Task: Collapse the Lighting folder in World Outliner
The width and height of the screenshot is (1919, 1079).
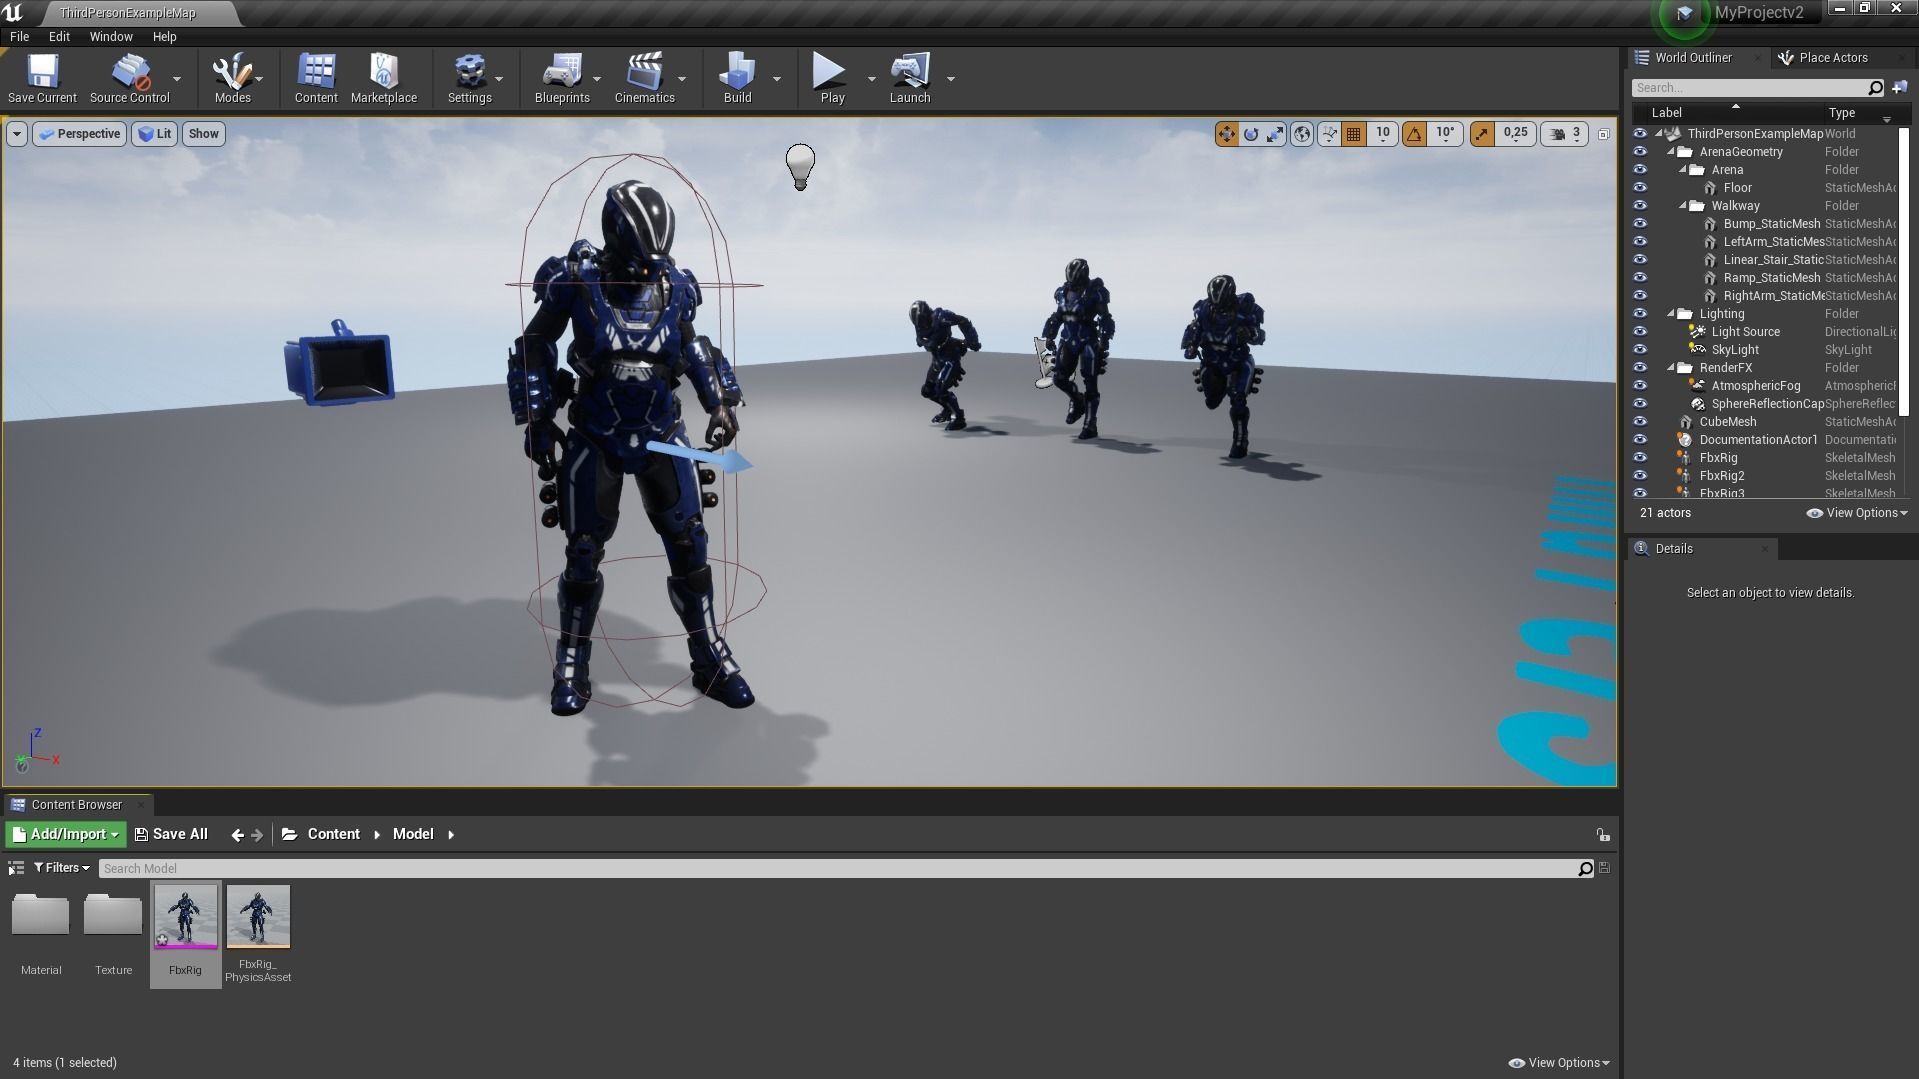Action: 1671,313
